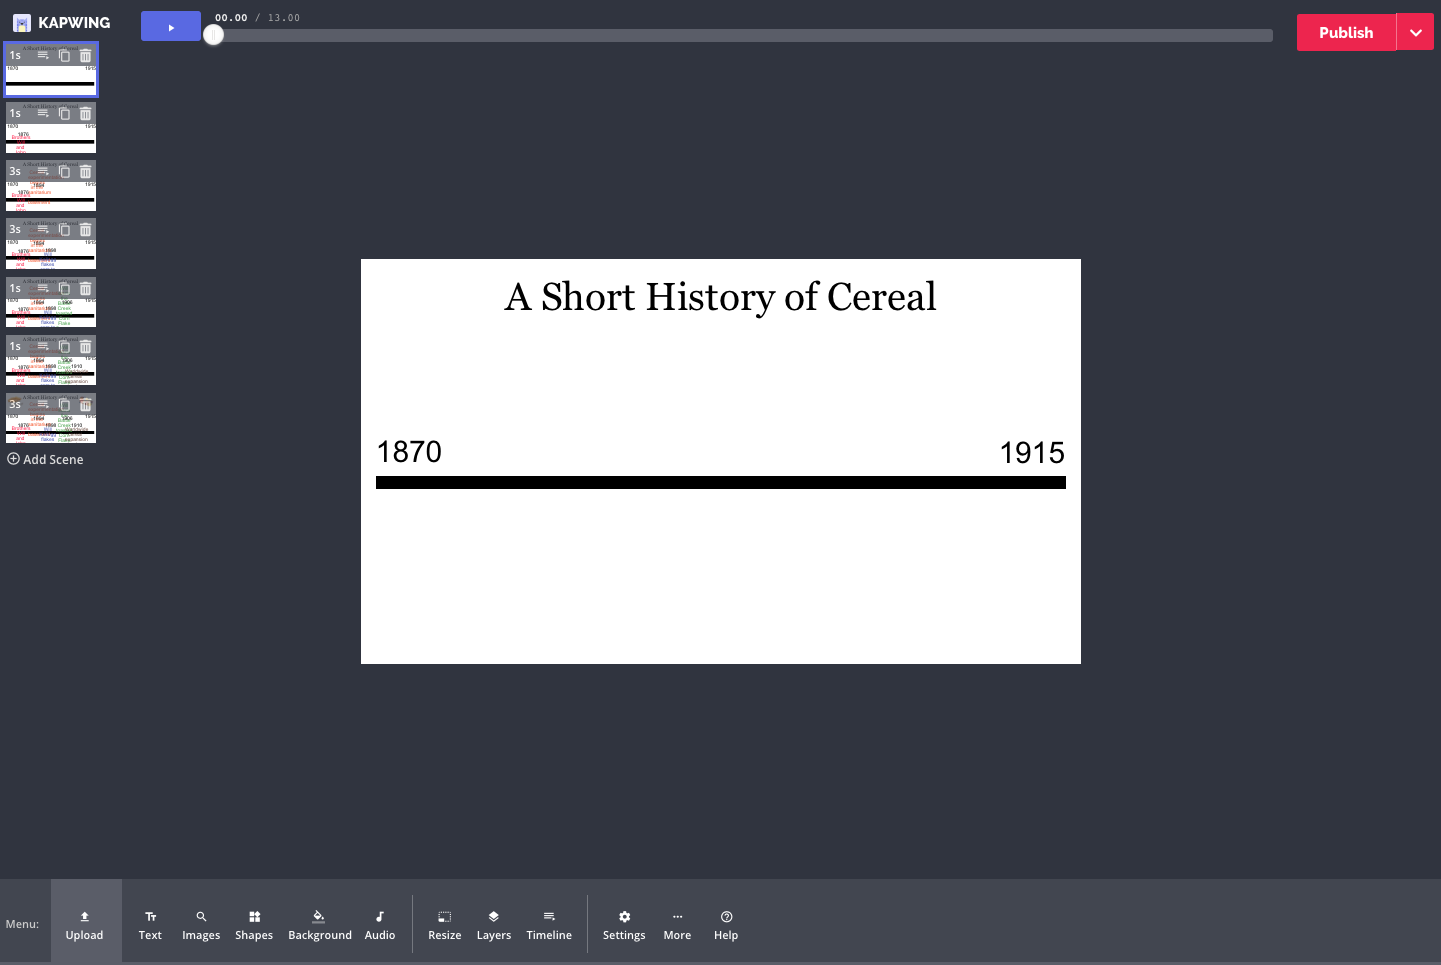Open the Audio menu

click(x=380, y=925)
